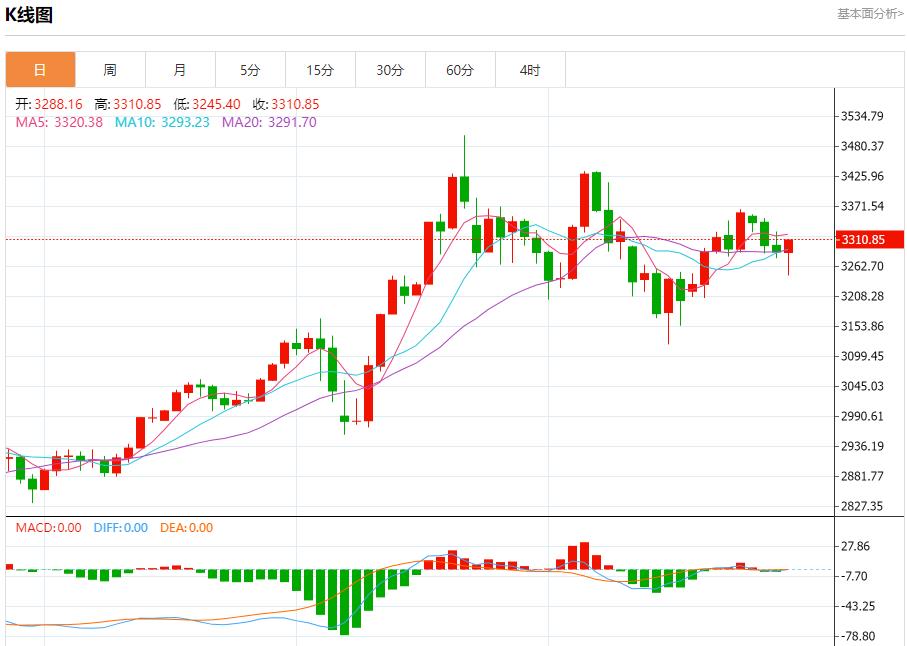Click the MA20: 3291.70 label
Image resolution: width=907 pixels, height=646 pixels.
point(270,122)
